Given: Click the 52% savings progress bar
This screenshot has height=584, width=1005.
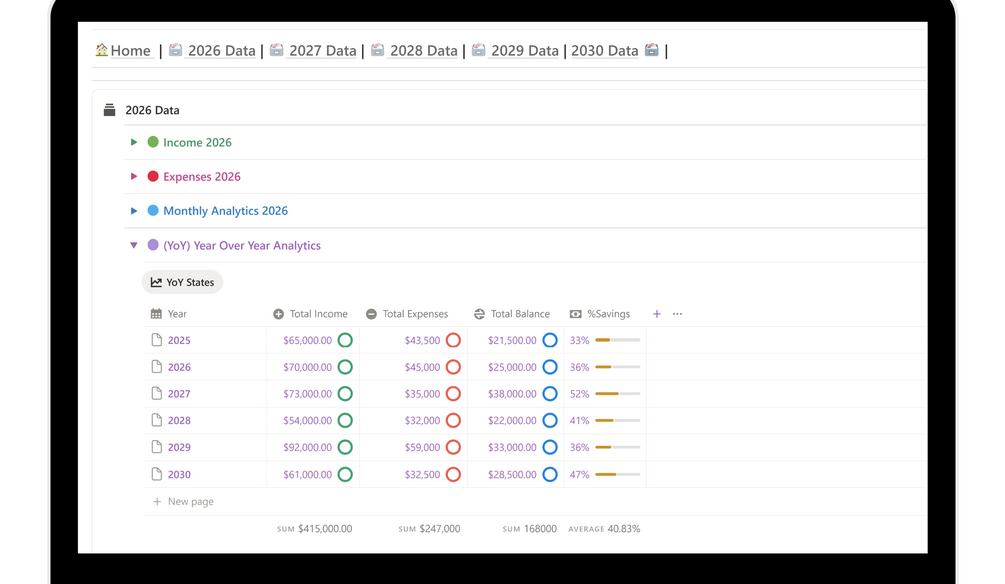Looking at the screenshot, I should [x=618, y=394].
